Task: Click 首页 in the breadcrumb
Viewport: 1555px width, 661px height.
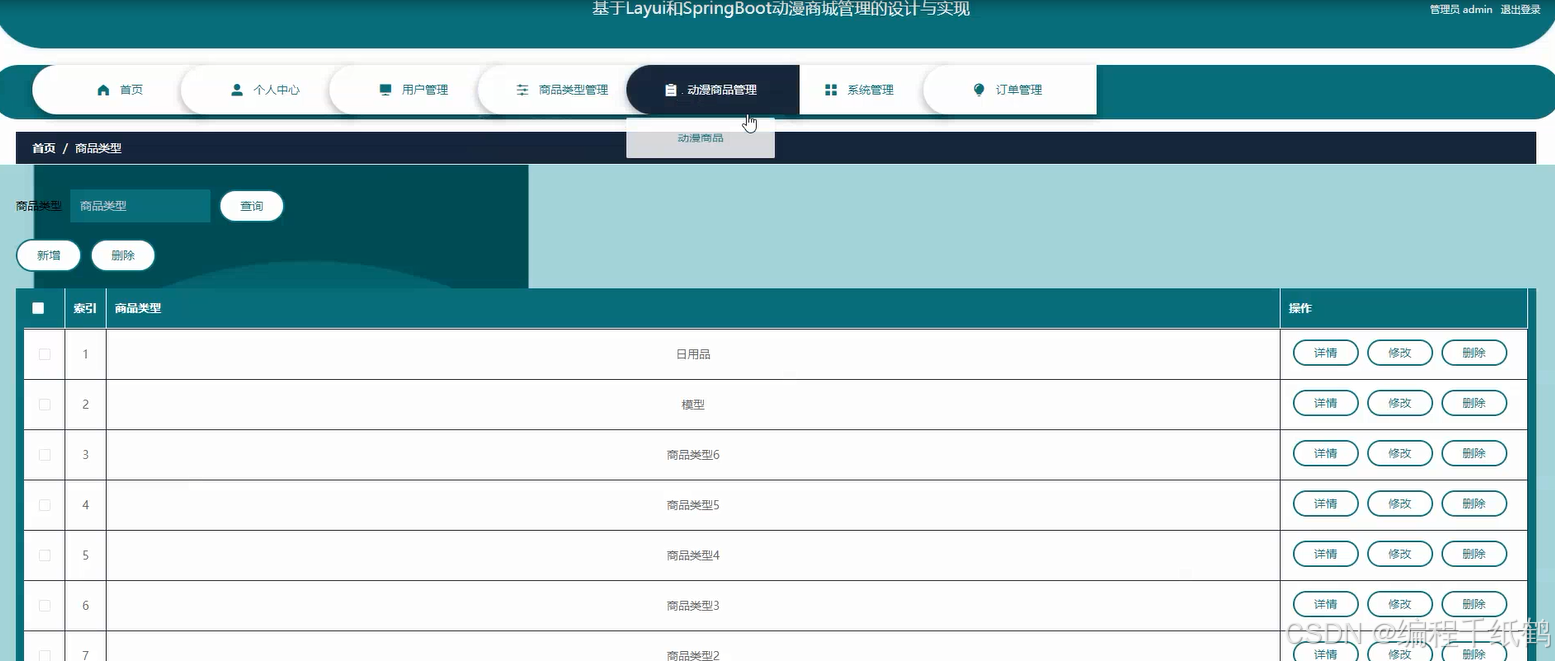Action: click(x=44, y=148)
